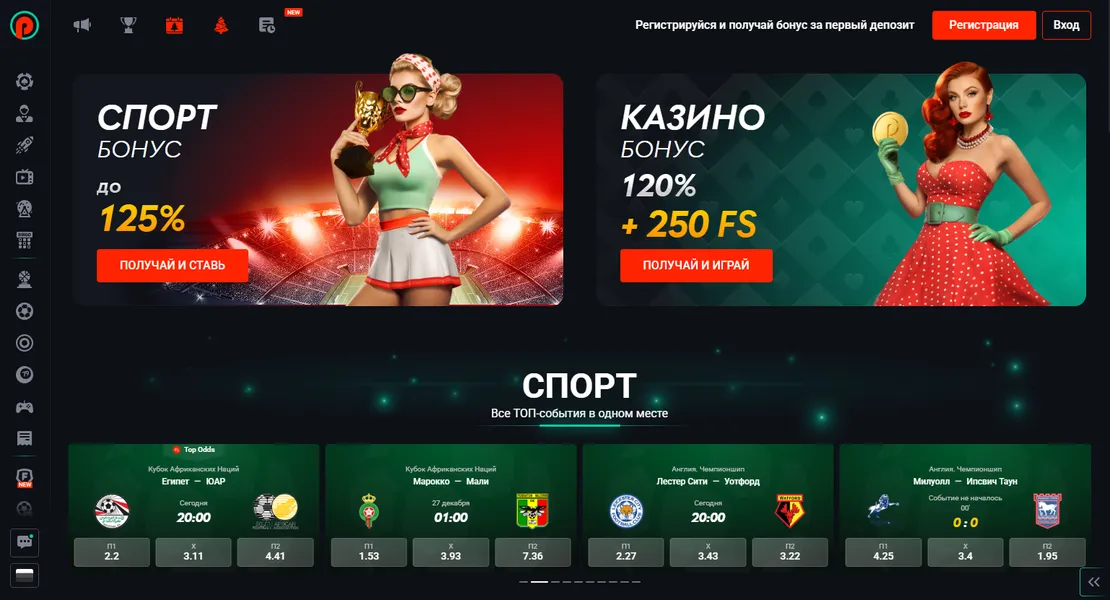Click the Вход login button

pyautogui.click(x=1066, y=25)
